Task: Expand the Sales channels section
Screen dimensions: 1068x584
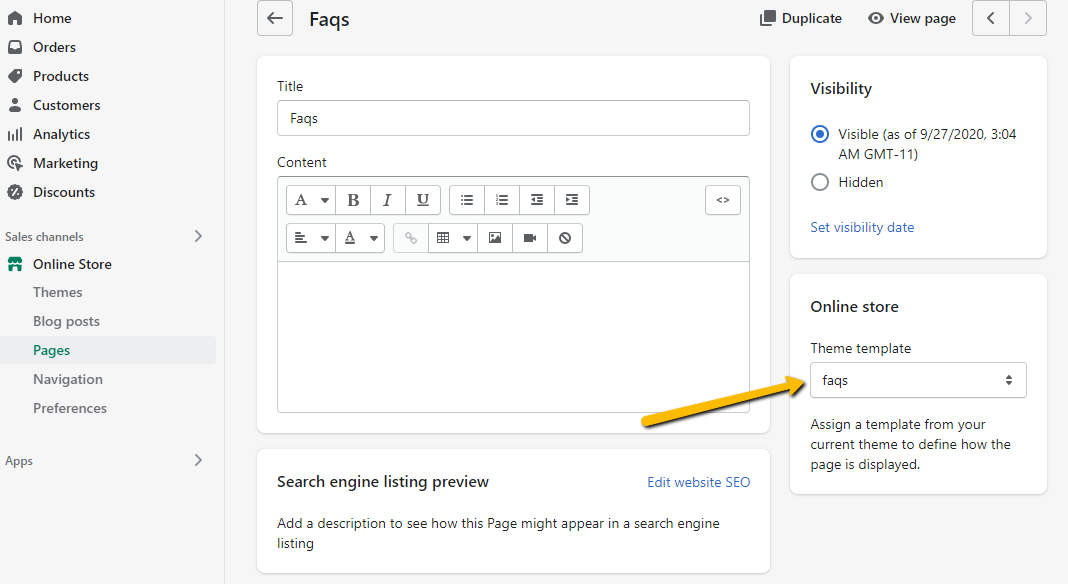Action: tap(198, 237)
